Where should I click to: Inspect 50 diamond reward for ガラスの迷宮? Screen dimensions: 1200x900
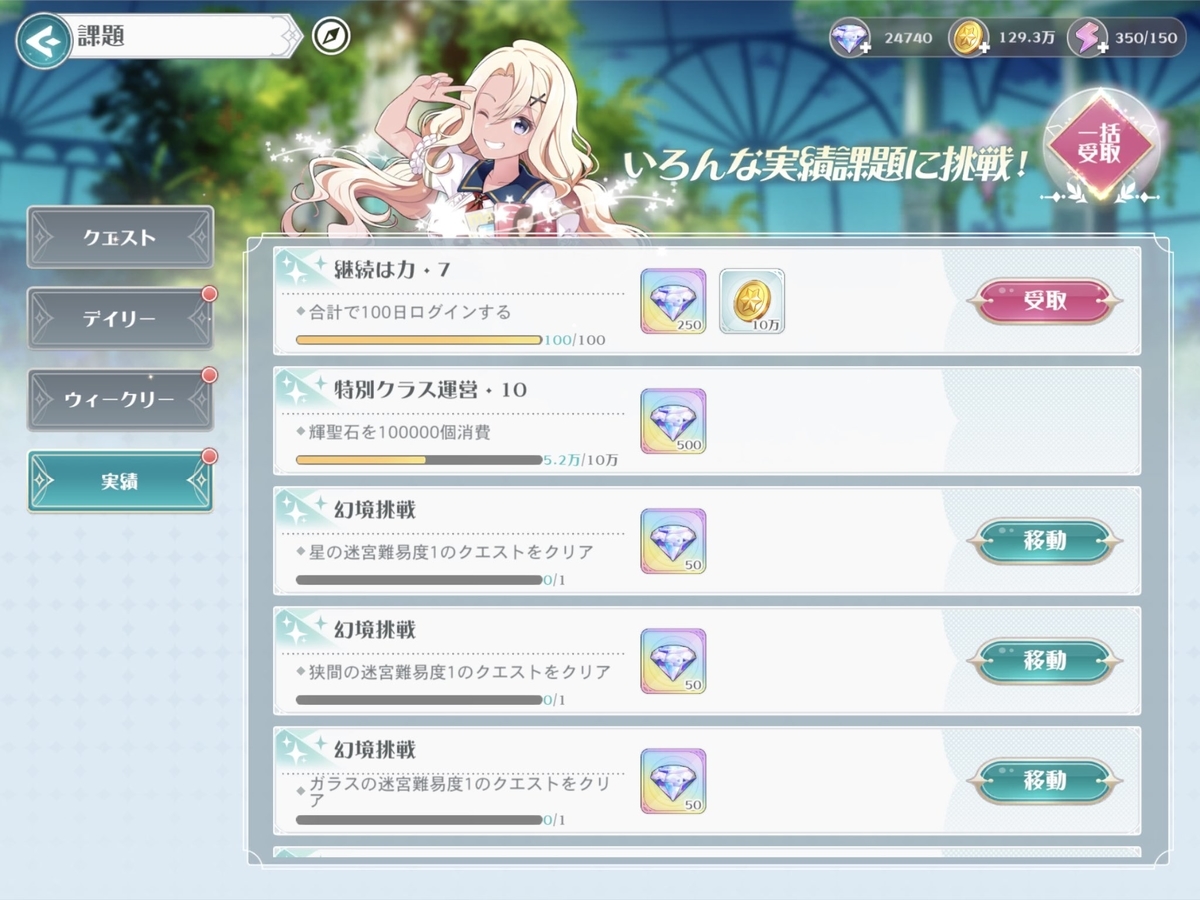[673, 781]
